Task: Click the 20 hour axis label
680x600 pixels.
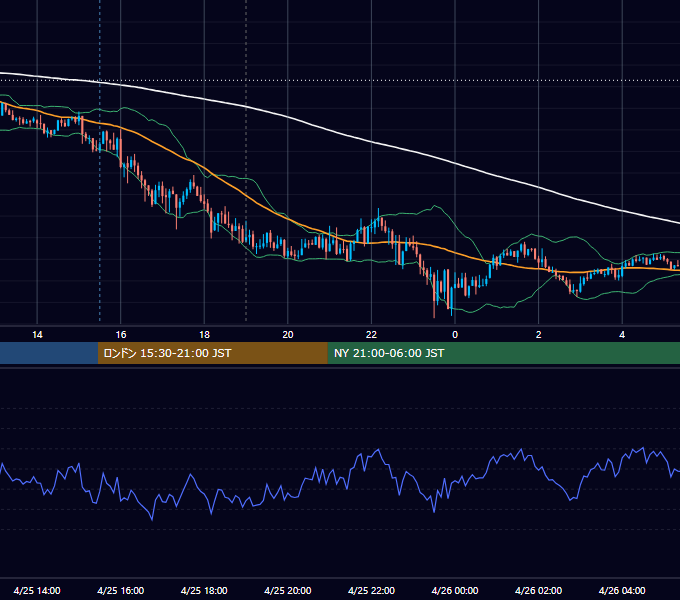Action: 288,335
